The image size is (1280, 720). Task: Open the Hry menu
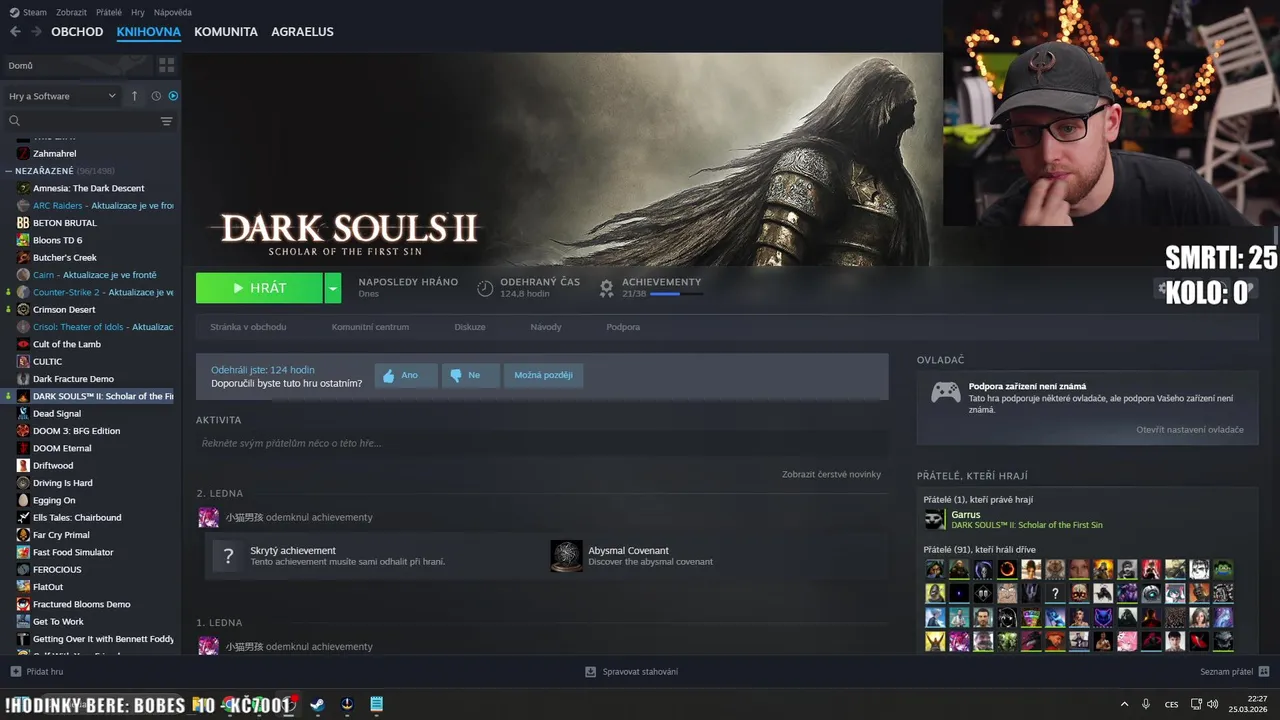point(138,12)
